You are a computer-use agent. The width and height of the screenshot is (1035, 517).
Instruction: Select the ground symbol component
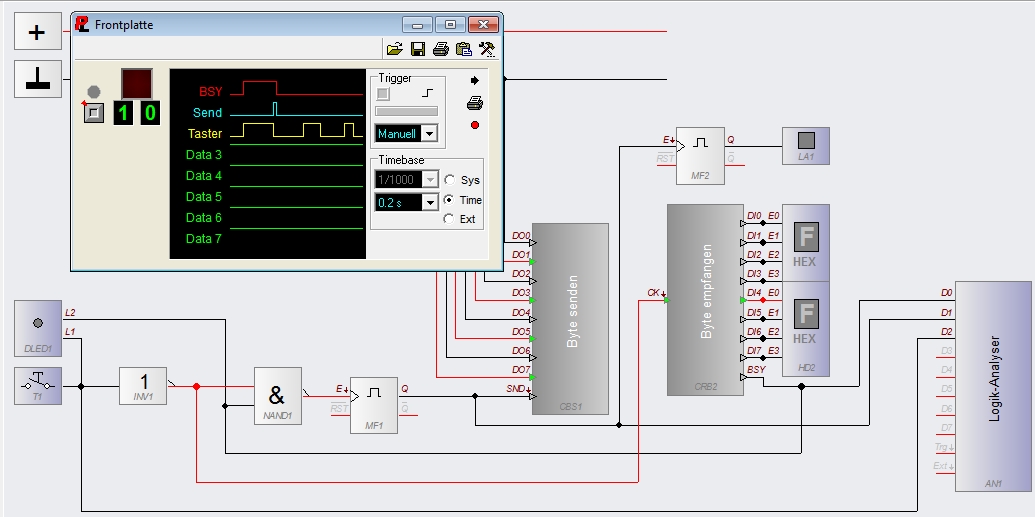pyautogui.click(x=38, y=79)
